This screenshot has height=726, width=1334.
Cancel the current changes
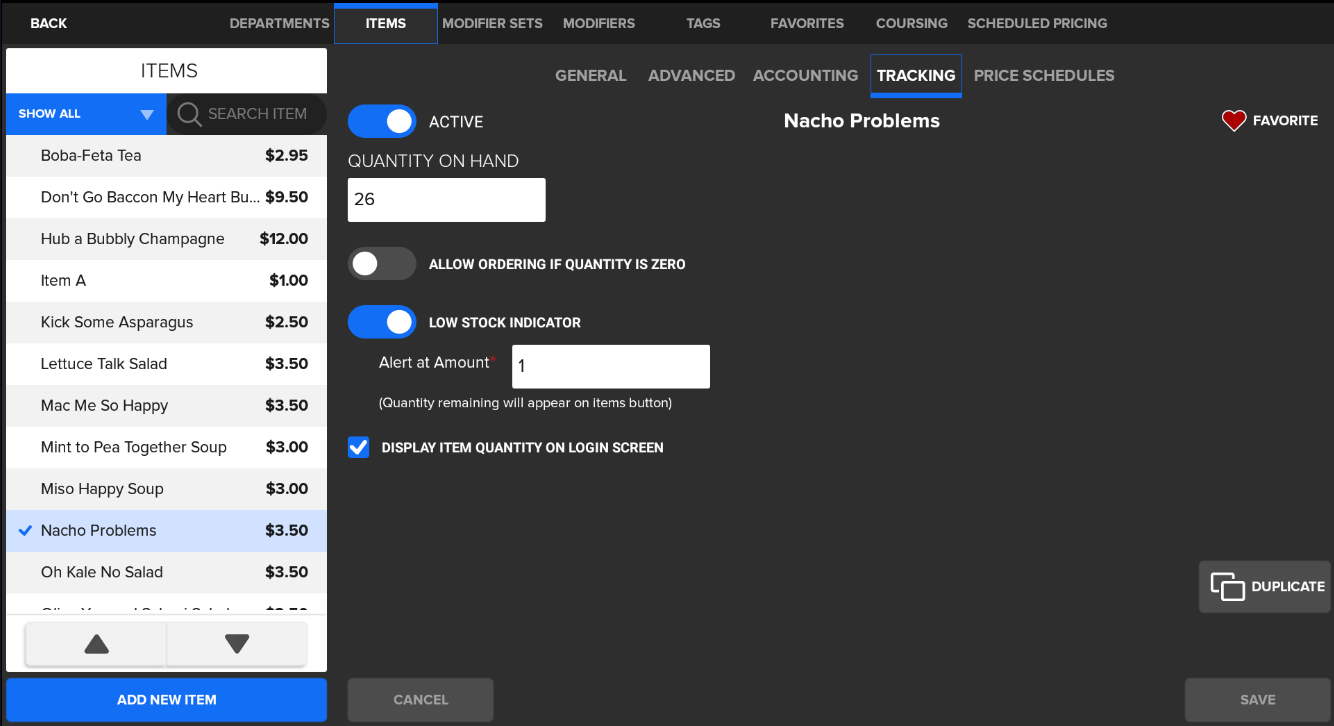coord(420,699)
